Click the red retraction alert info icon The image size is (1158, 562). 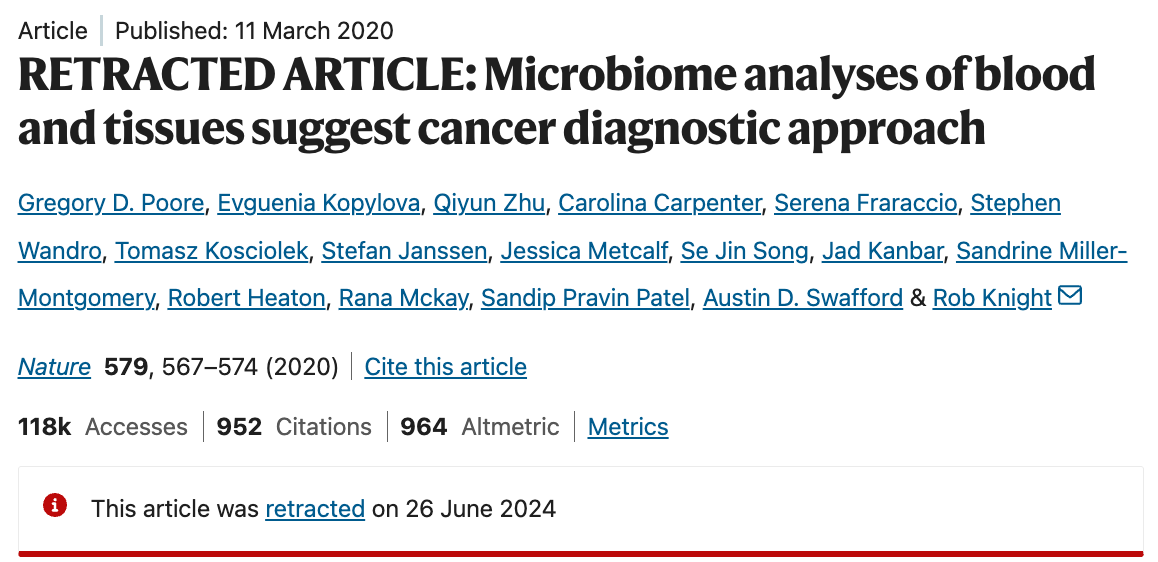coord(55,506)
